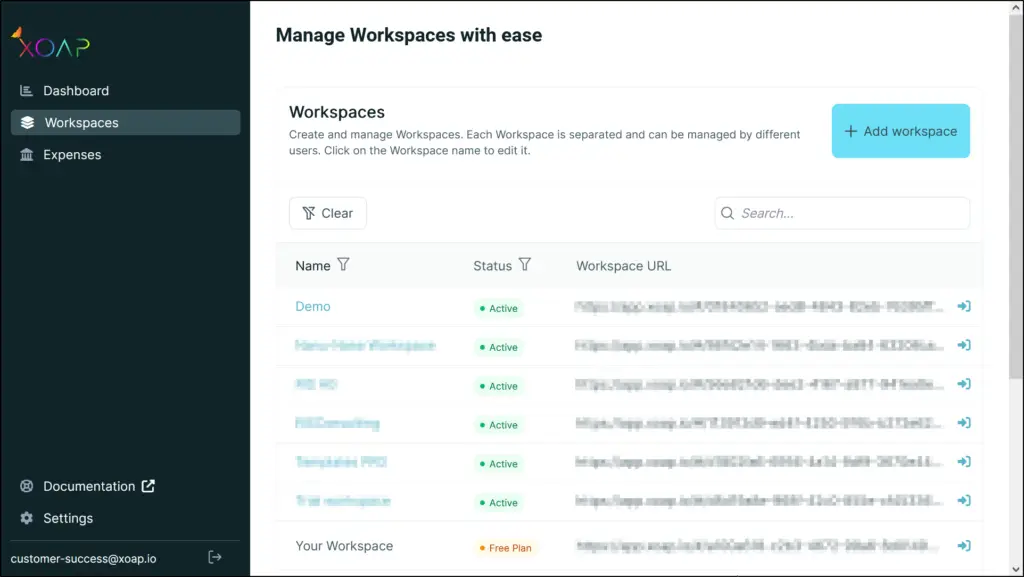Open the Demo workspace link

tap(312, 306)
